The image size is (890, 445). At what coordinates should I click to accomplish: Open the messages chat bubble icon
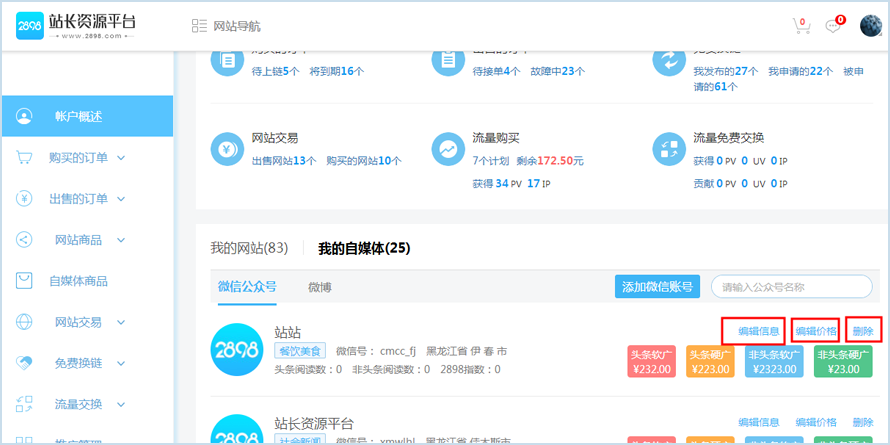(x=832, y=26)
